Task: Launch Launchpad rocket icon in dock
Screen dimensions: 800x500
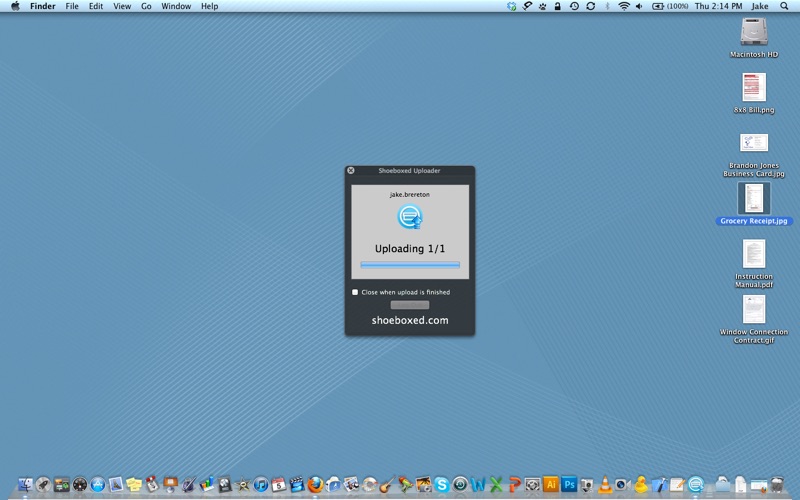Action: tap(43, 484)
